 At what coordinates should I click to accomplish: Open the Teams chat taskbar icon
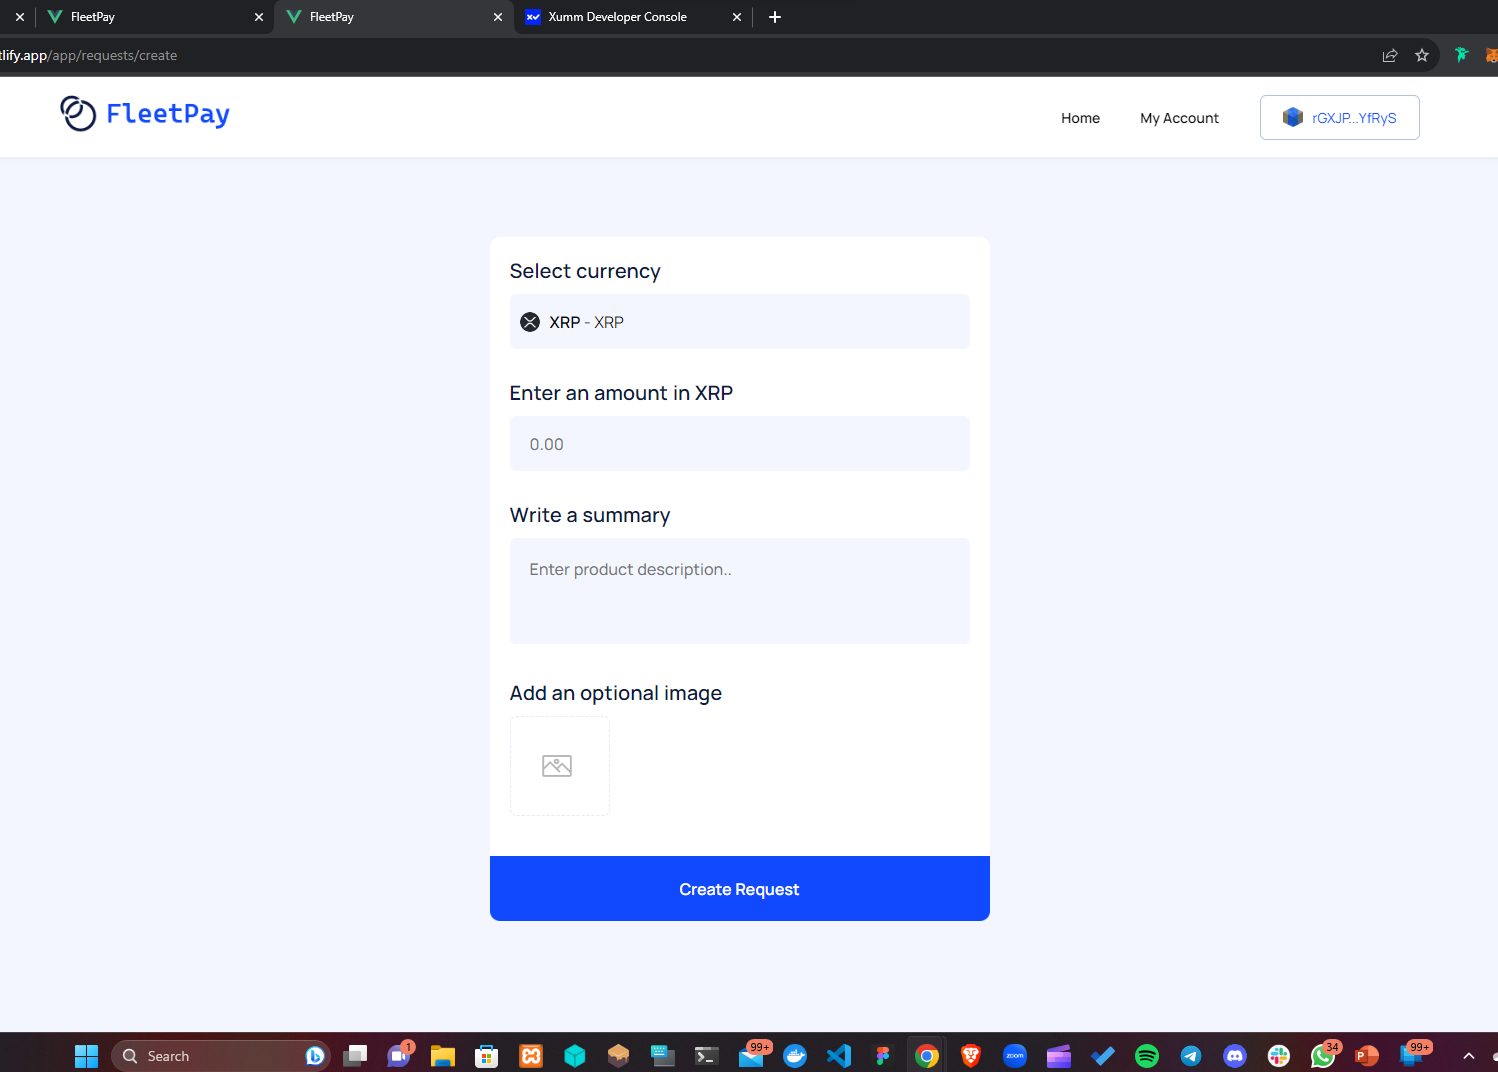tap(399, 1056)
